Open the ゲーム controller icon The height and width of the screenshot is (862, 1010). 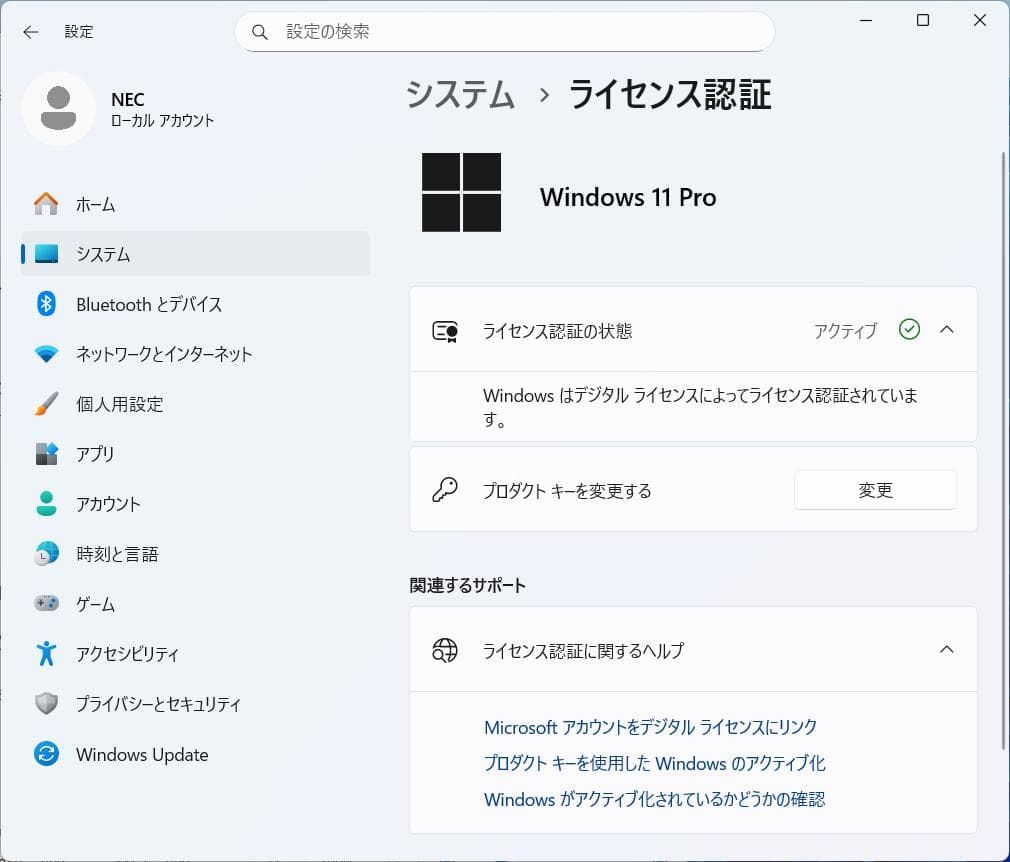(47, 604)
